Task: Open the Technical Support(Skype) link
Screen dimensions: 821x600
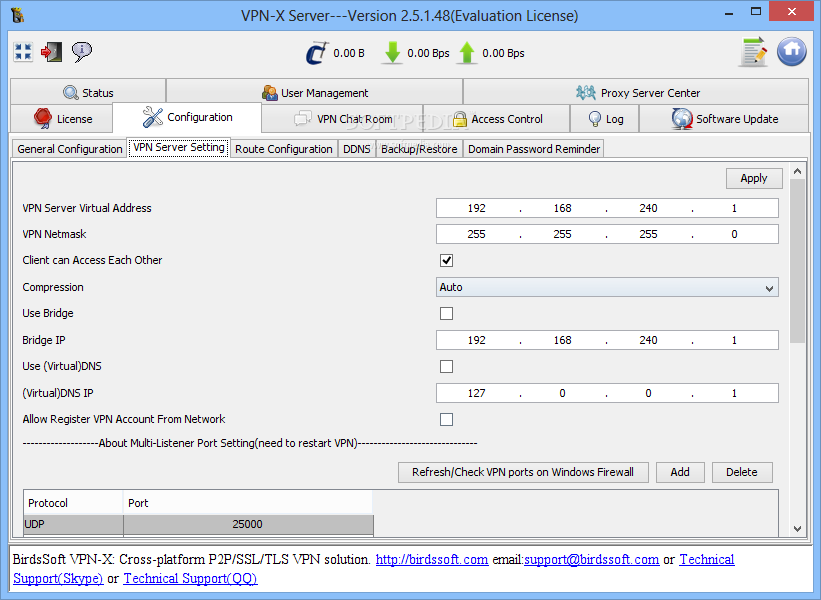Action: pyautogui.click(x=58, y=578)
